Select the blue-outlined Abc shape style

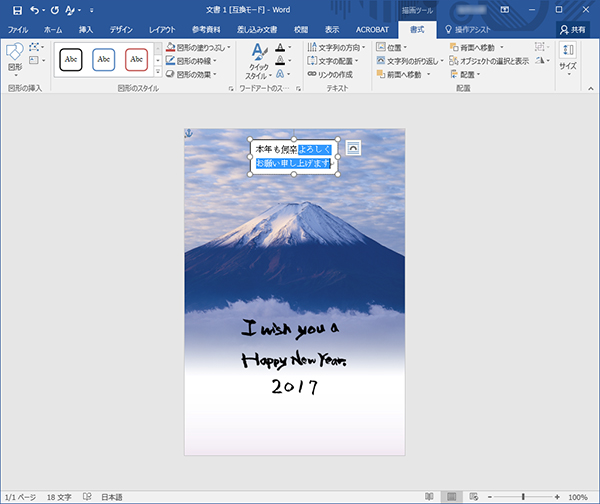tap(104, 60)
